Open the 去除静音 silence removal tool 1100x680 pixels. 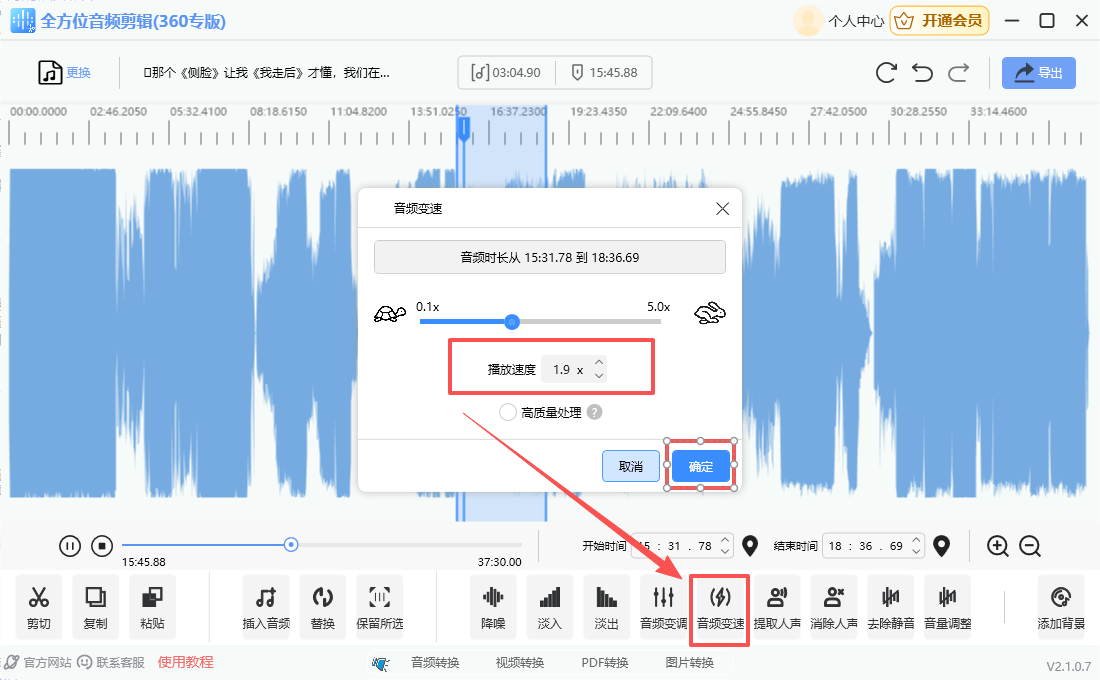(x=890, y=607)
